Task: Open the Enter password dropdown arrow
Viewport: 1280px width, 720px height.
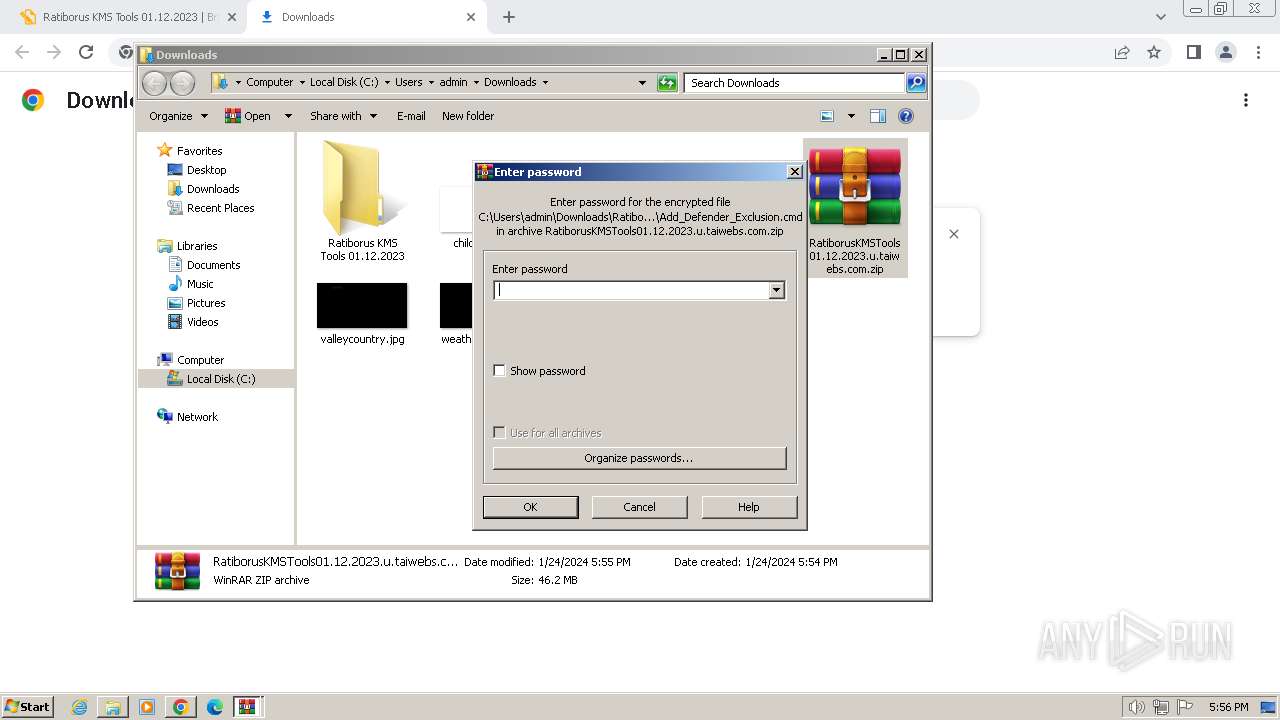Action: pos(776,290)
